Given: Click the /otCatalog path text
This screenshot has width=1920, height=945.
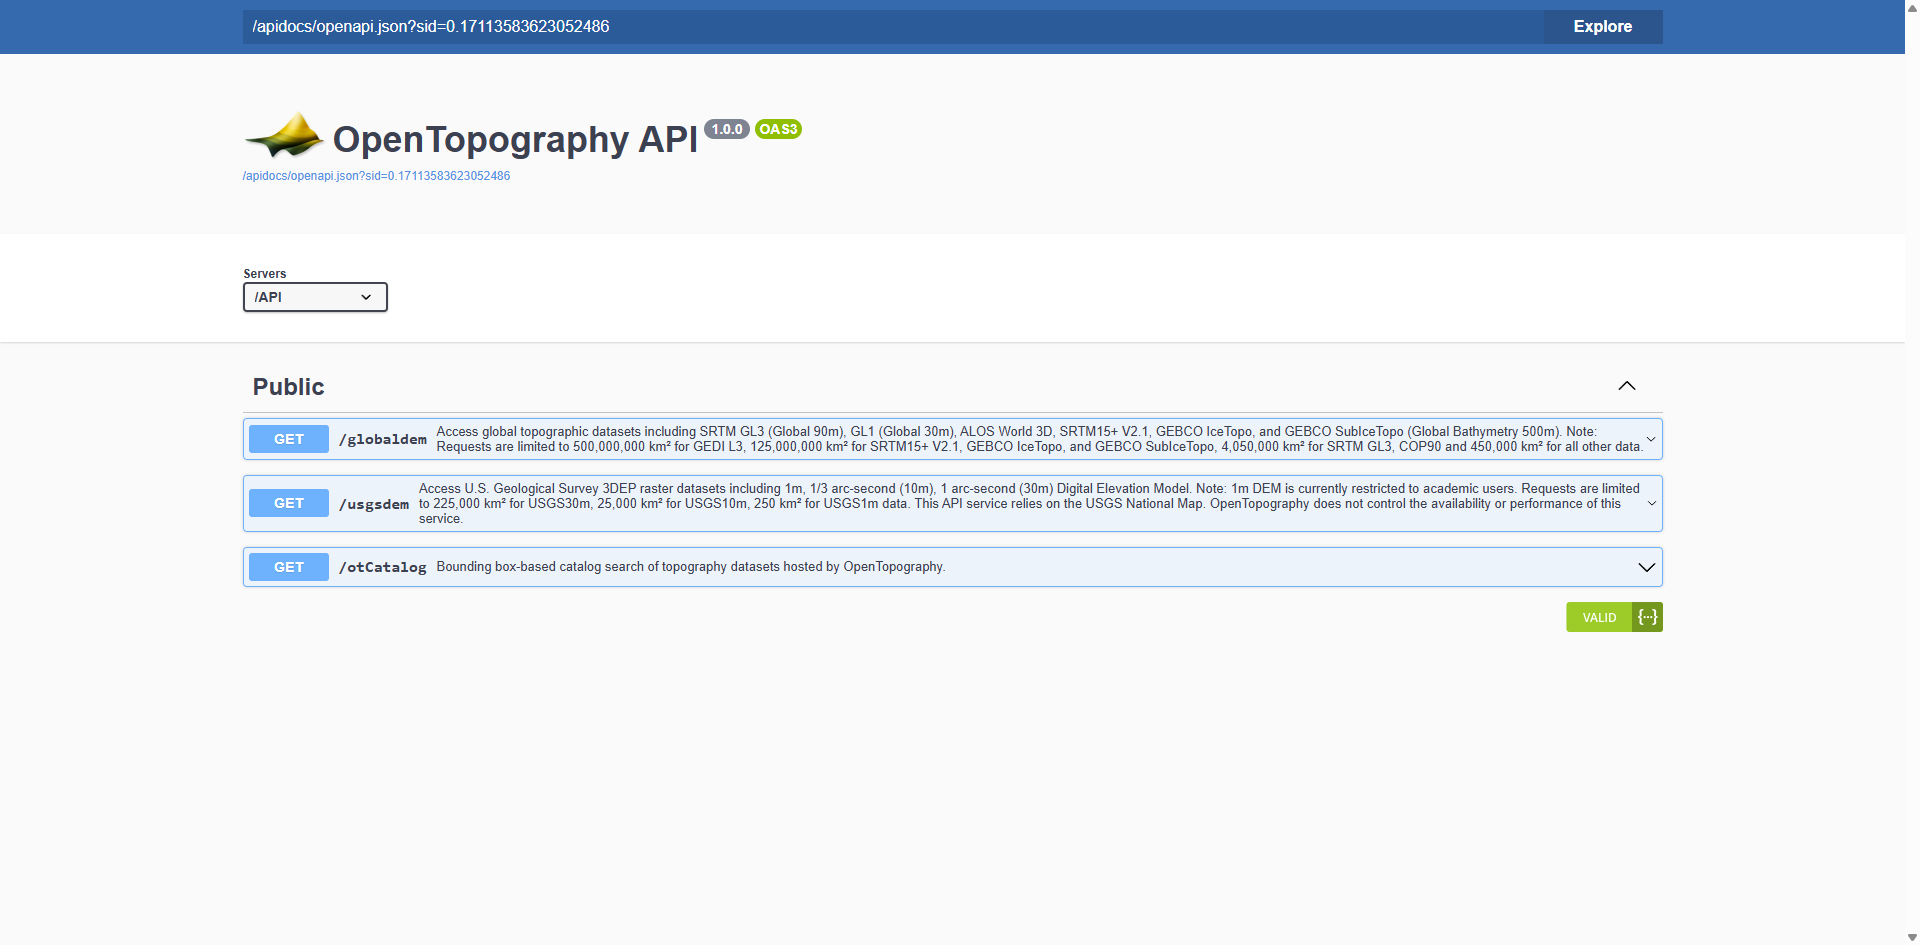Looking at the screenshot, I should pyautogui.click(x=383, y=567).
